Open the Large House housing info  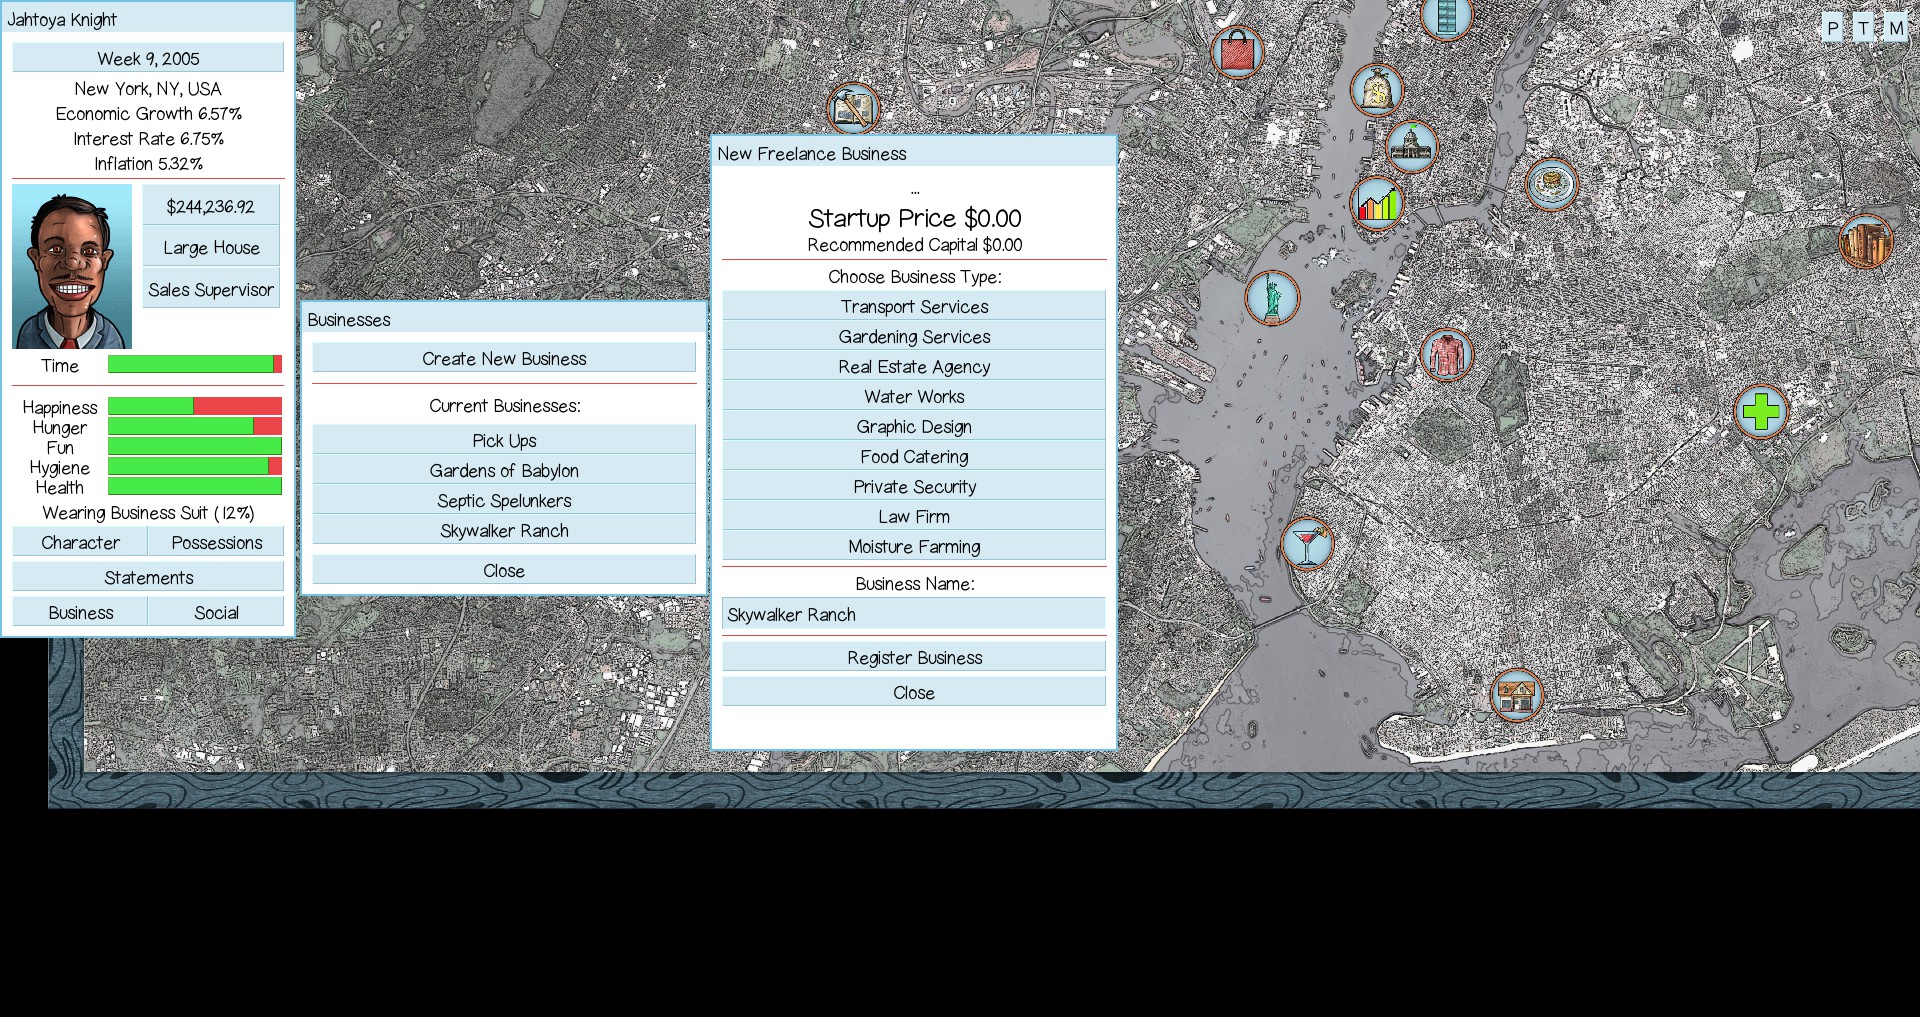[211, 247]
